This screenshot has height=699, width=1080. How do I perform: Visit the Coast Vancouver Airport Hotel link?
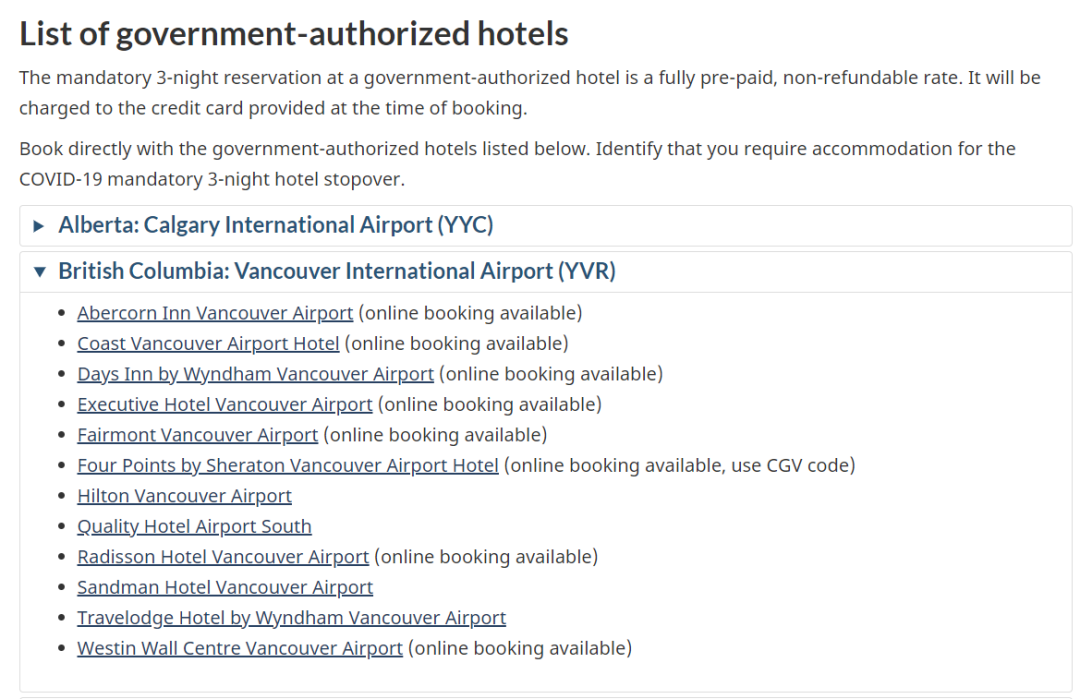tap(208, 343)
